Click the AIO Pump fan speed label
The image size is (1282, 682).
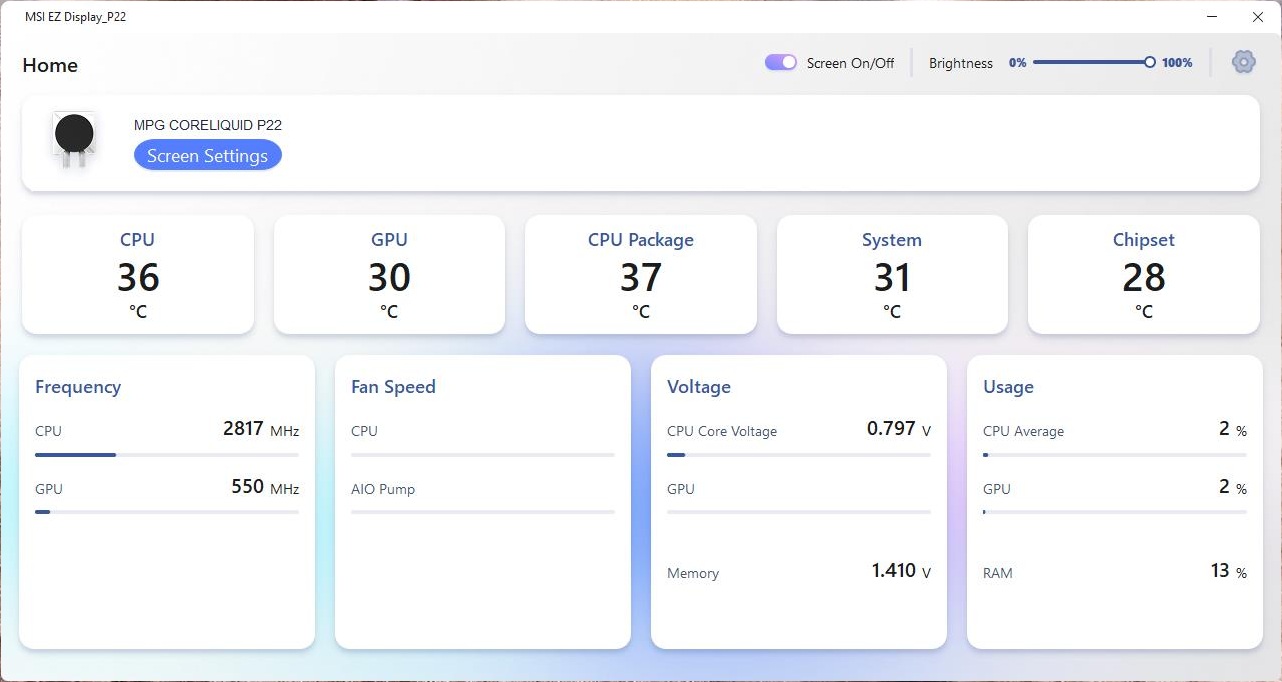[x=383, y=489]
